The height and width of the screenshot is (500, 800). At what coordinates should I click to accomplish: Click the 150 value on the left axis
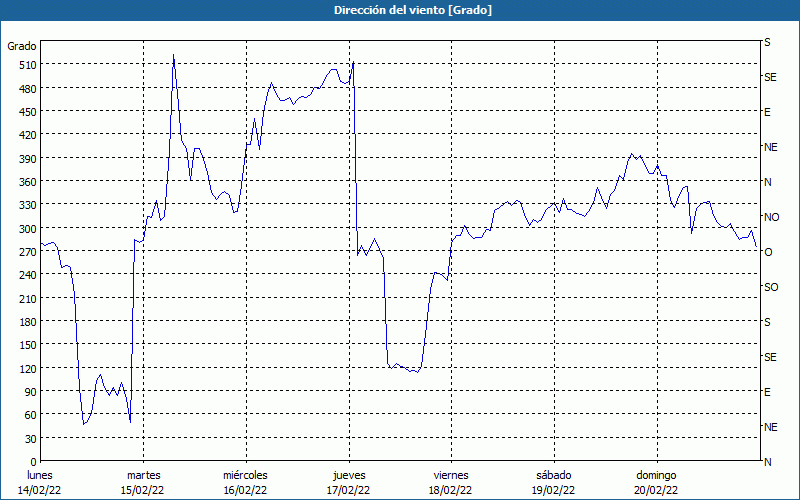[28, 345]
